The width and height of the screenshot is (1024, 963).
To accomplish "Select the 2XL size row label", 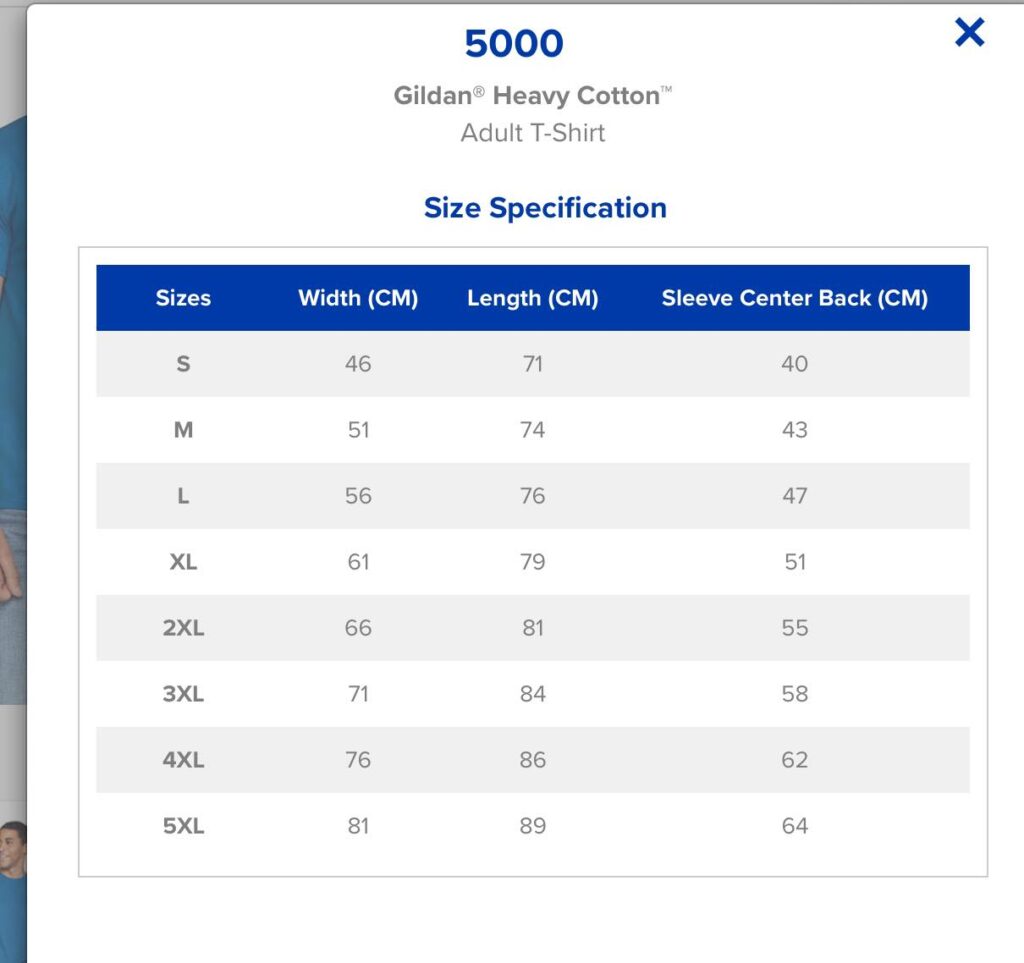I will coord(184,627).
